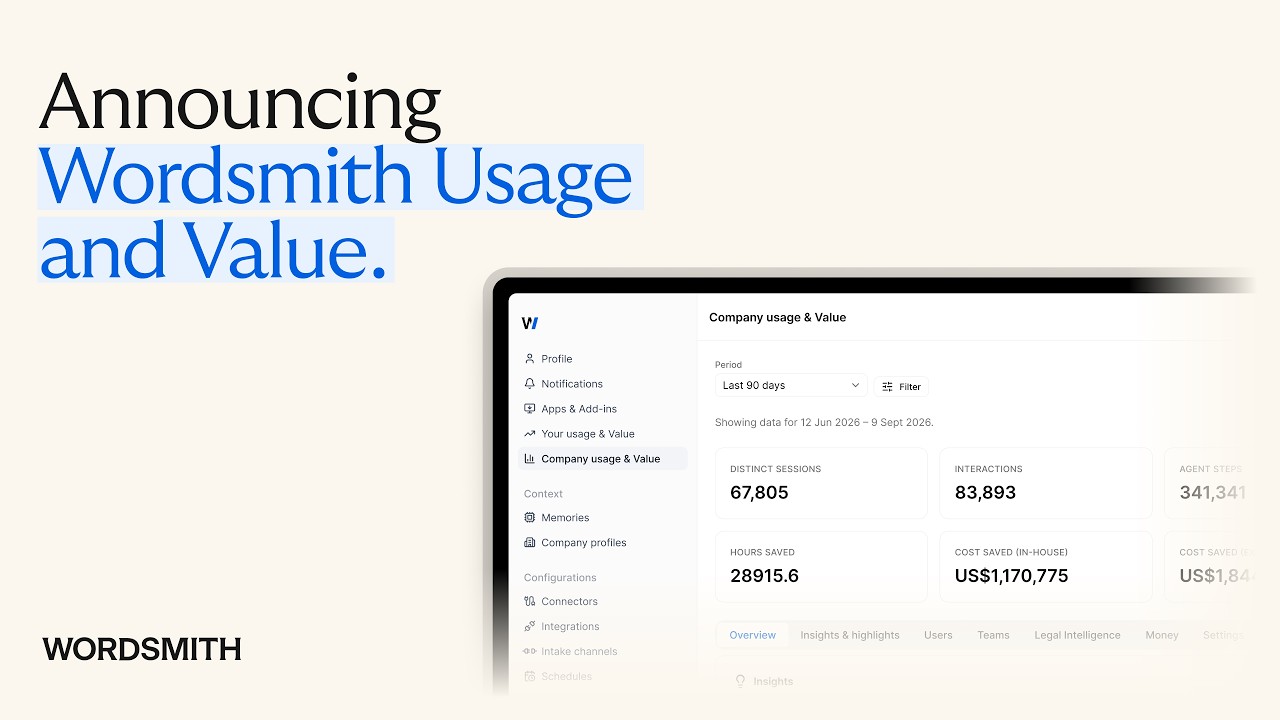Open the Intake channels icon
The width and height of the screenshot is (1280, 720).
click(530, 652)
